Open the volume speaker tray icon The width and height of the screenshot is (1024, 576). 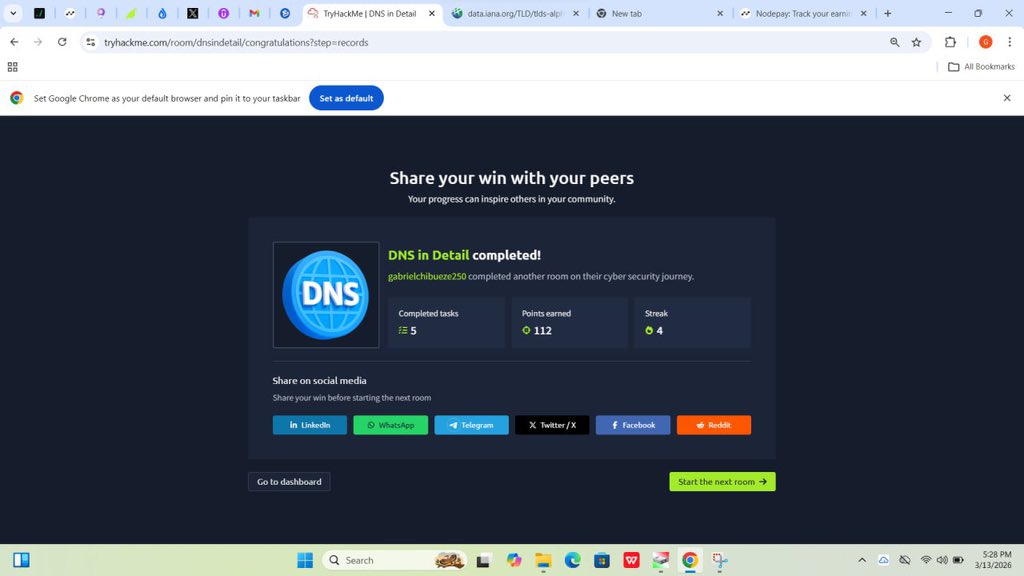[x=942, y=560]
